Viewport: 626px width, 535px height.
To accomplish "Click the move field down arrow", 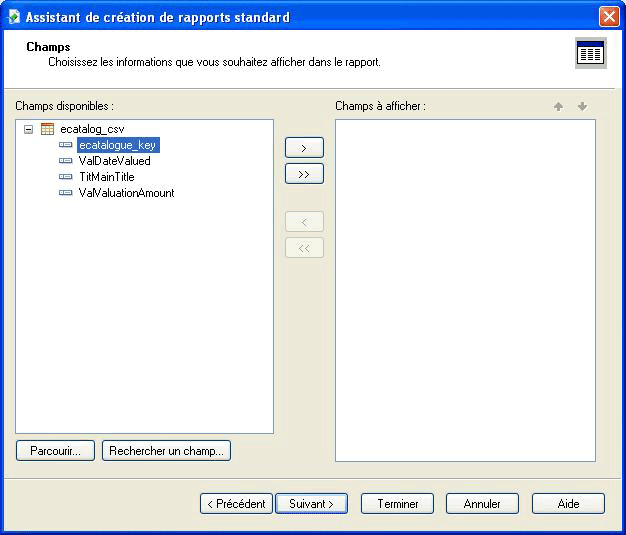I will pyautogui.click(x=582, y=107).
